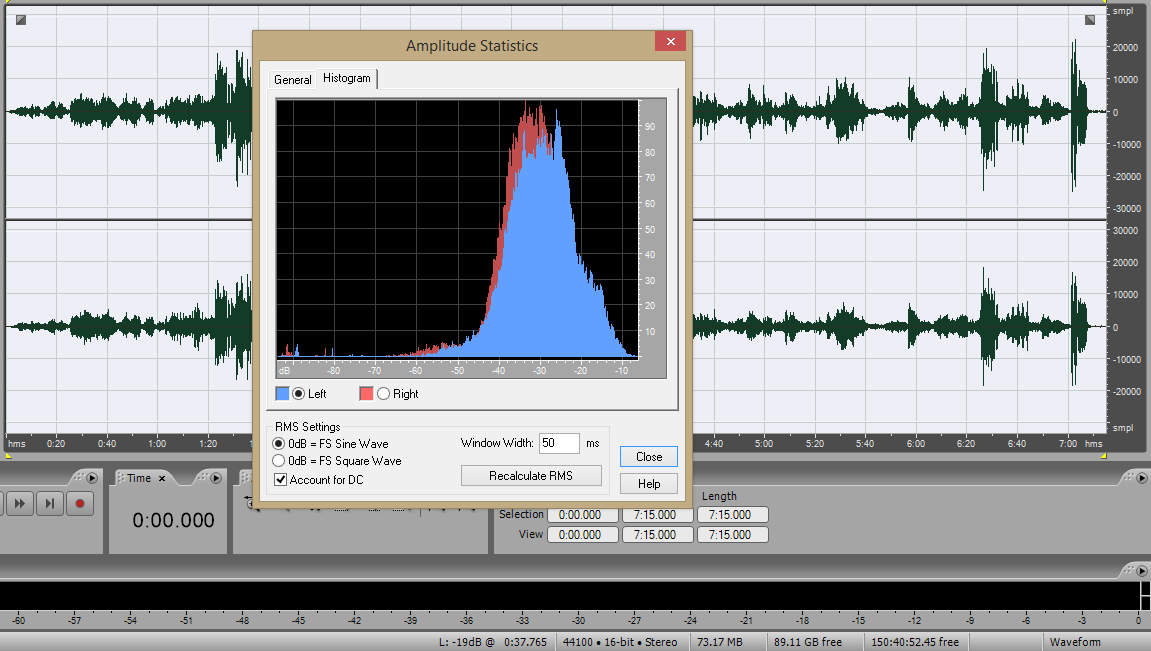Screen dimensions: 1151x651
Task: Switch to the General tab
Action: click(292, 79)
